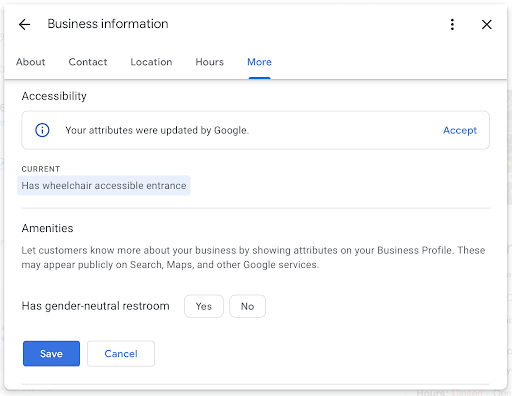
Task: Switch to the About tab
Action: point(31,62)
